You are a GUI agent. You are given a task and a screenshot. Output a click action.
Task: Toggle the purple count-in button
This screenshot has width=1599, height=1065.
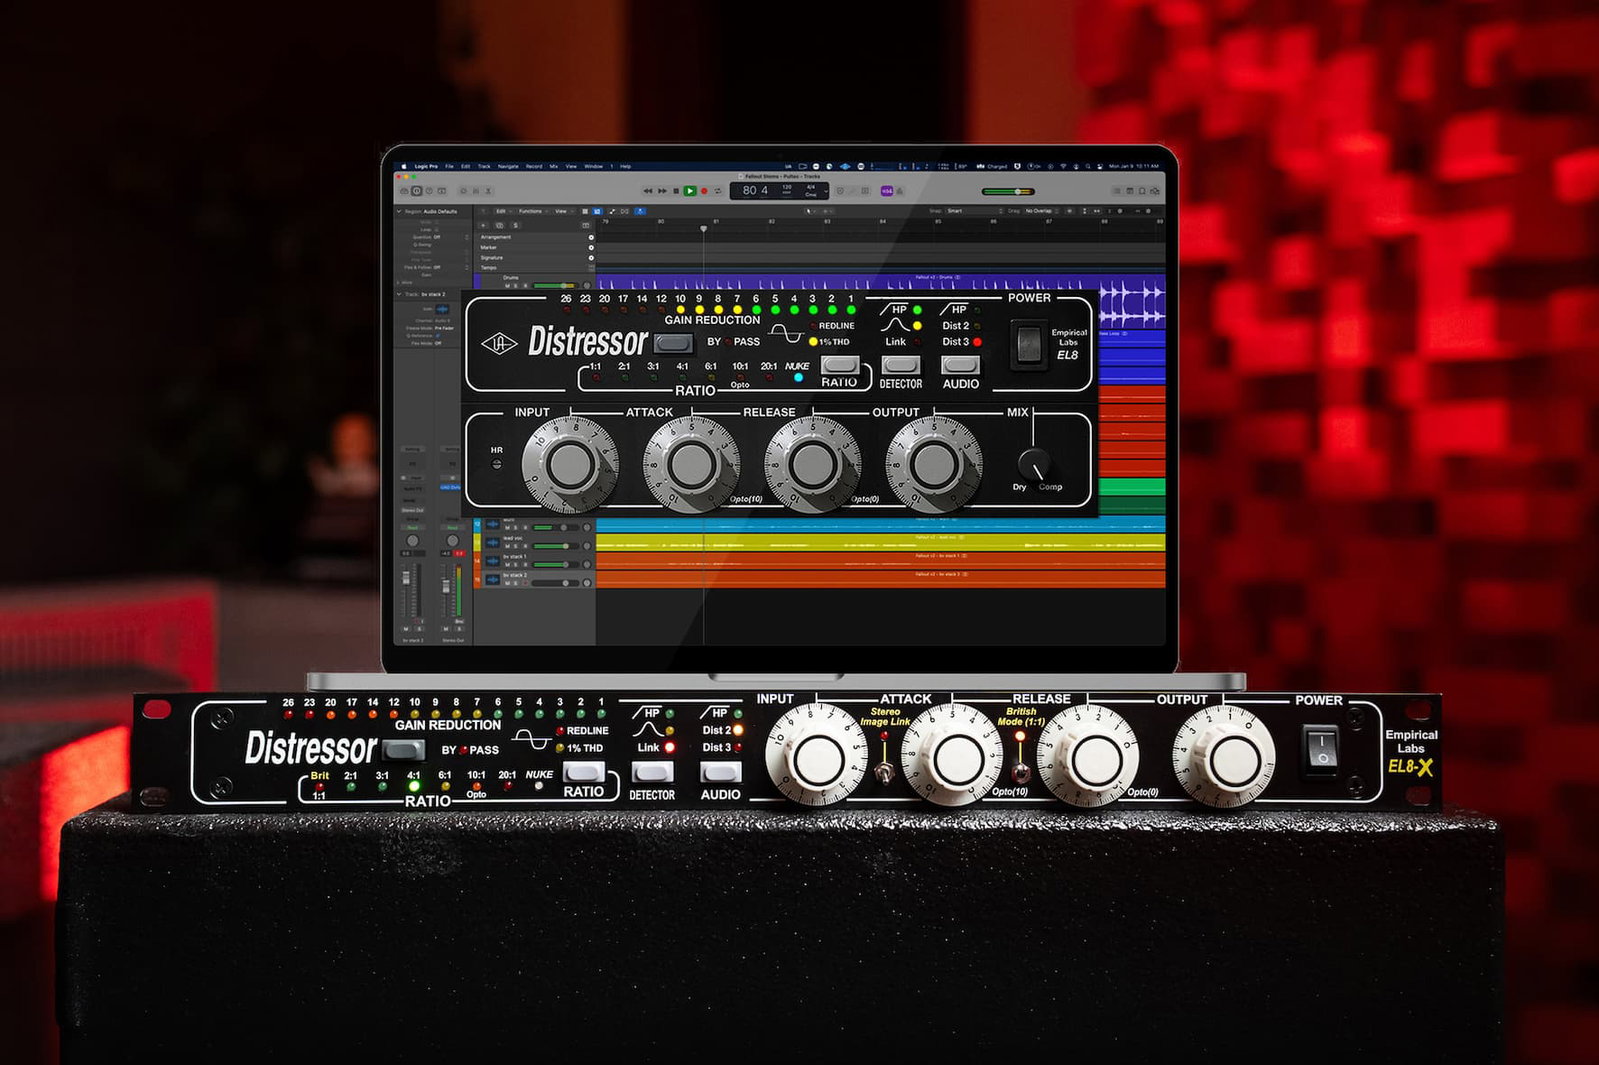(x=886, y=191)
